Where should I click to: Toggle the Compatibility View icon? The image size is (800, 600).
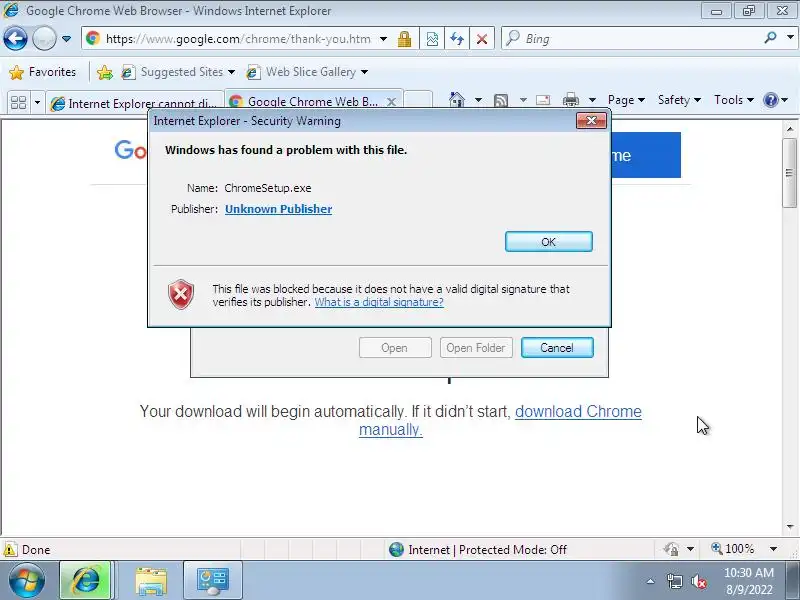pos(432,39)
